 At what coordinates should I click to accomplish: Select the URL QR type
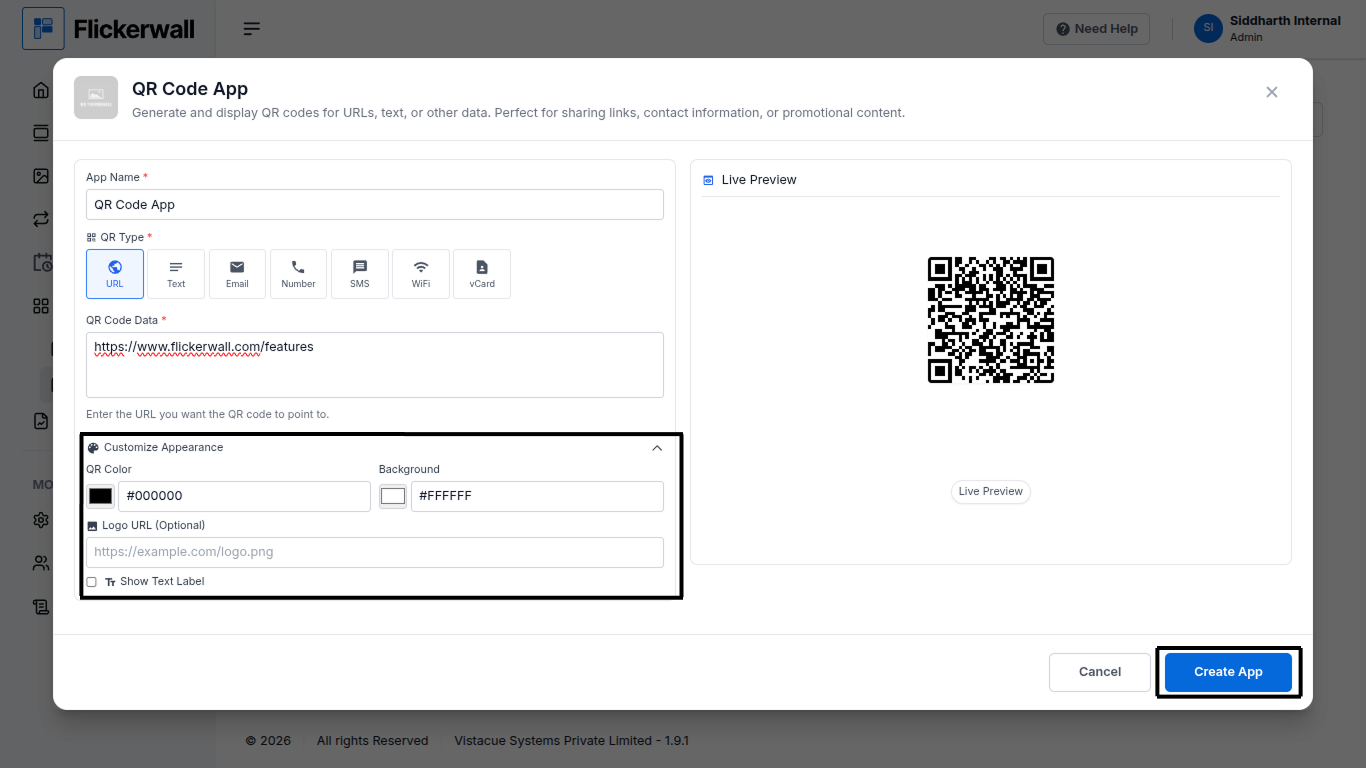115,275
